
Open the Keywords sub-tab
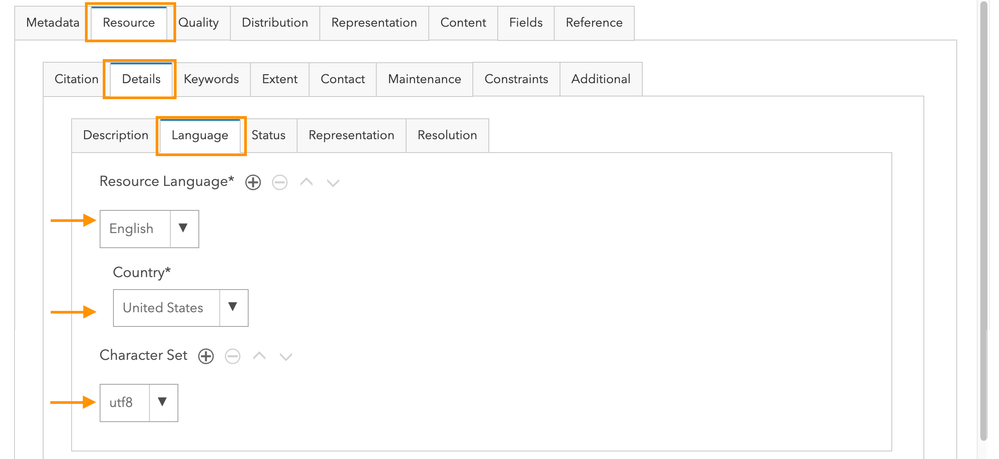[x=211, y=79]
